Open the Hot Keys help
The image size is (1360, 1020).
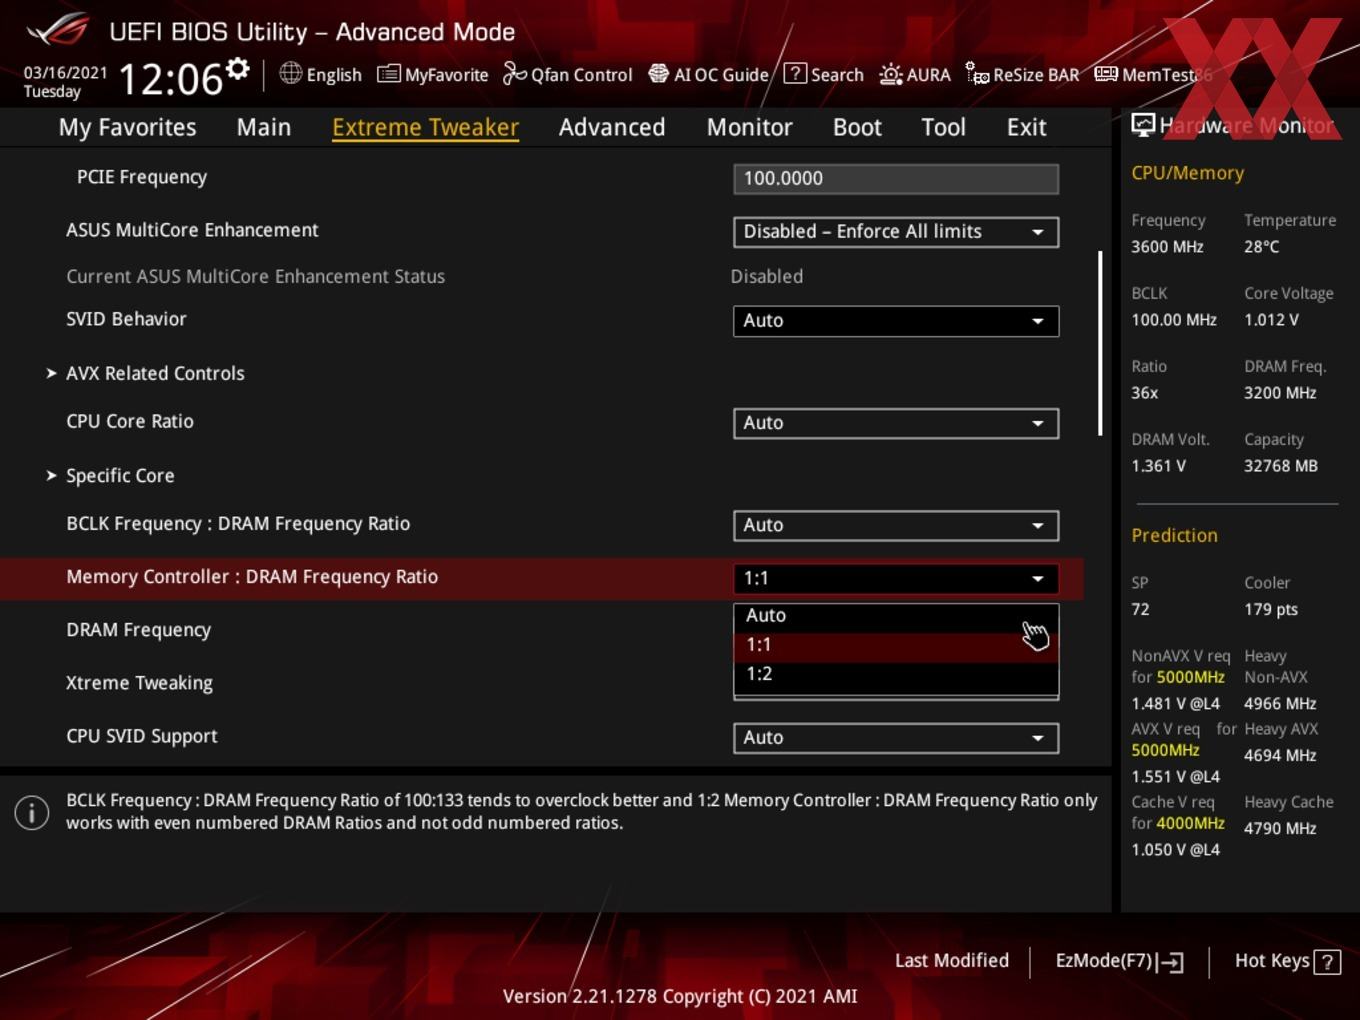pos(1287,961)
